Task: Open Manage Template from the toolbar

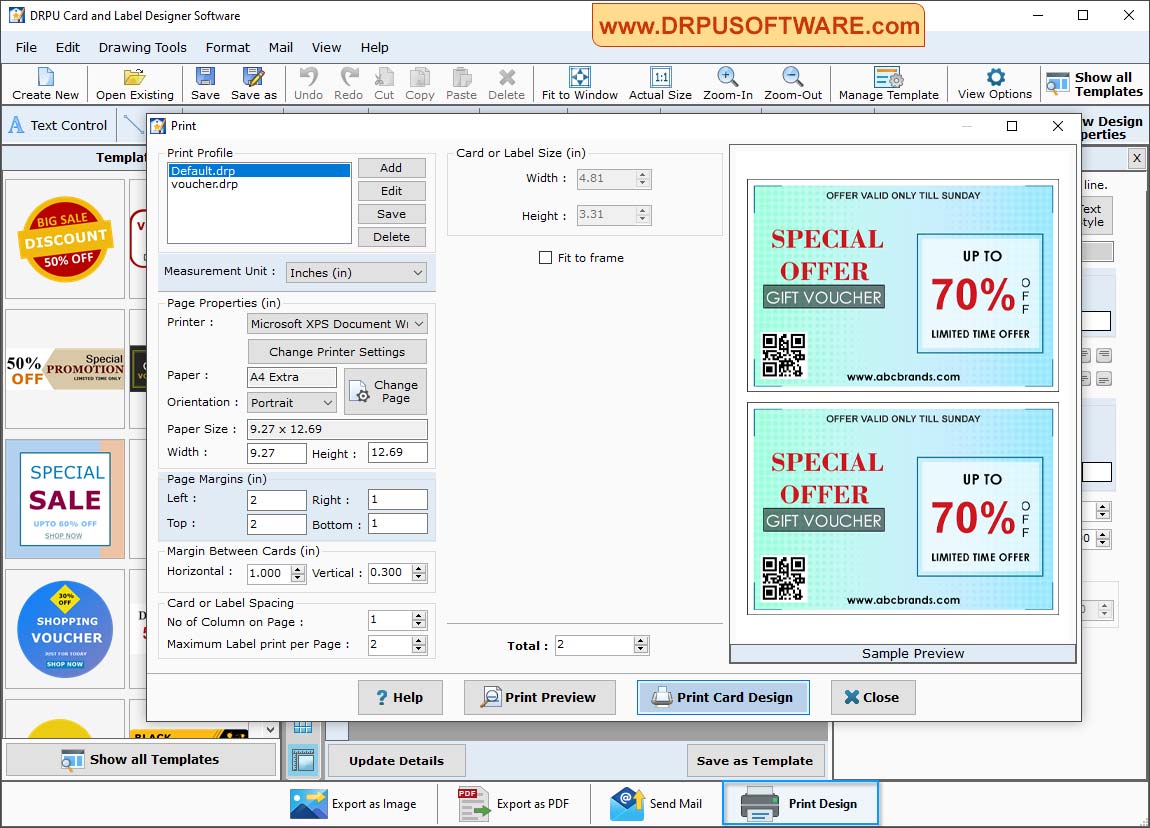Action: click(888, 83)
